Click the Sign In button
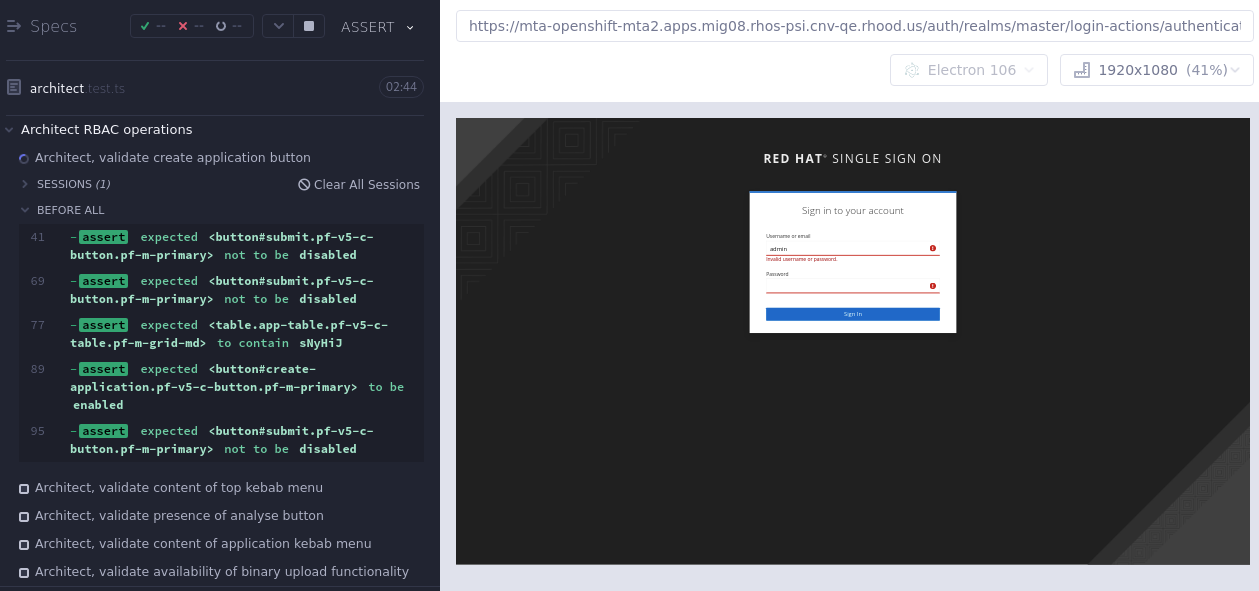Screen dimensions: 1259x591 (852, 314)
